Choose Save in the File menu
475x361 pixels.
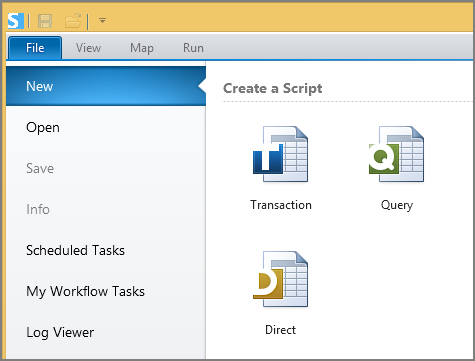pos(106,168)
